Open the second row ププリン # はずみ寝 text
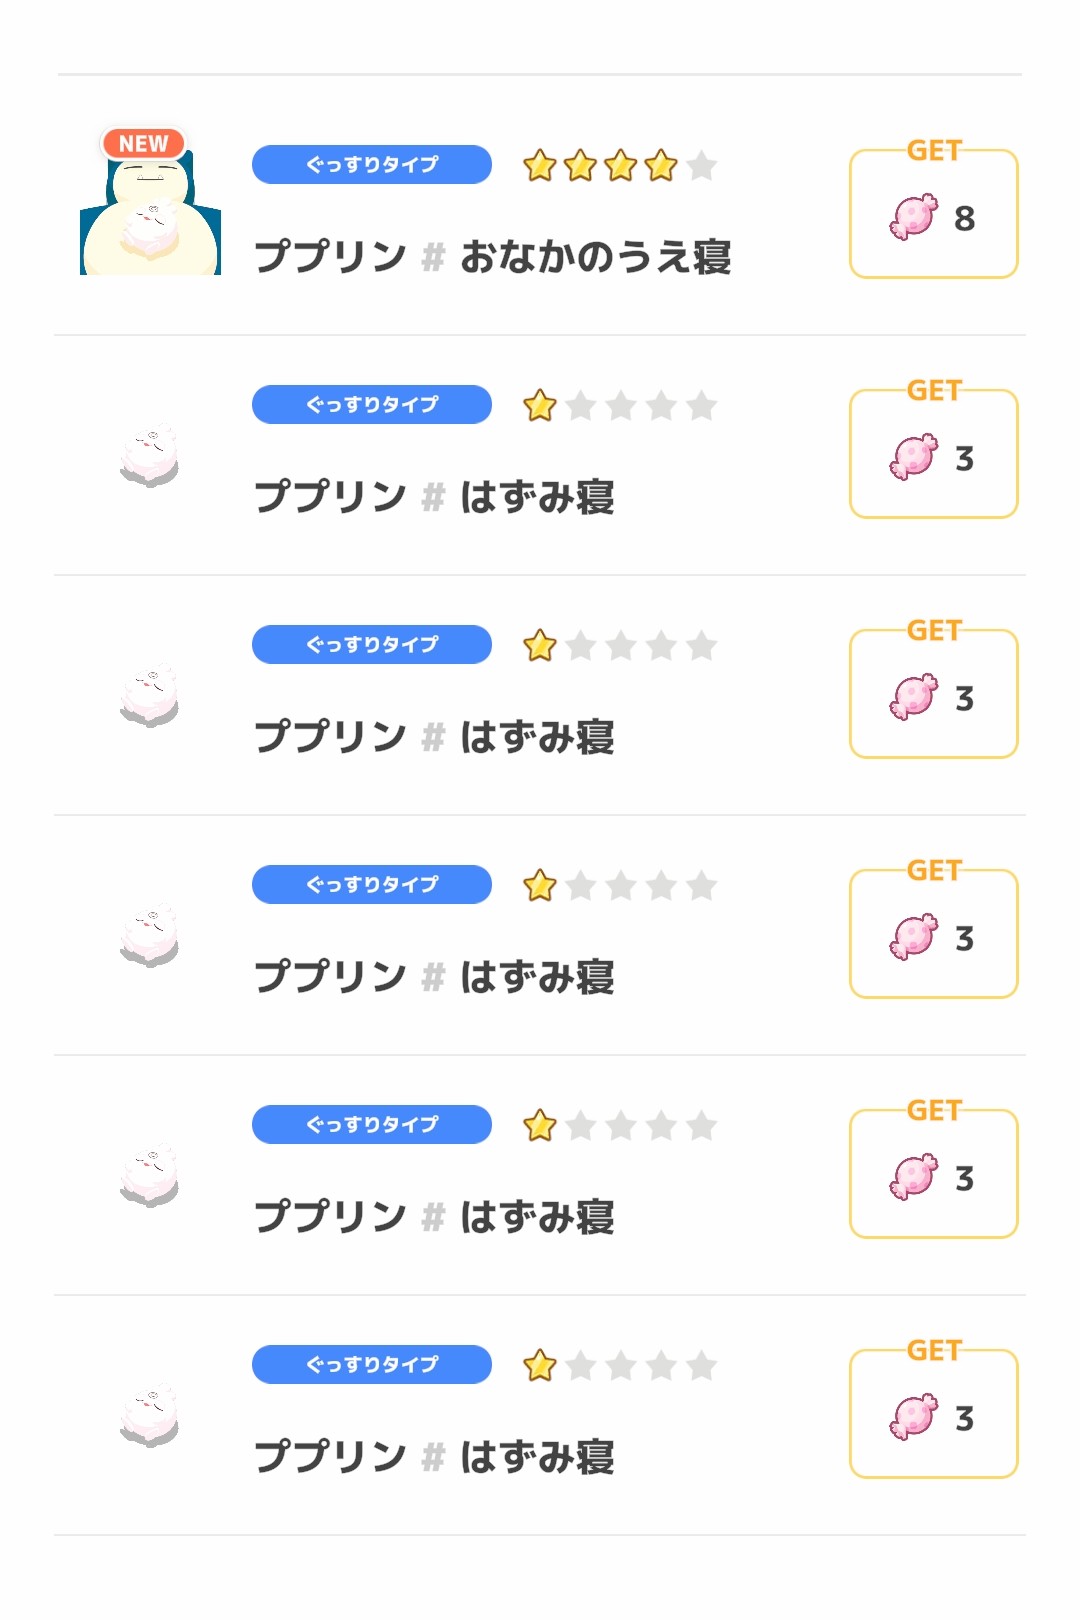The width and height of the screenshot is (1080, 1620). tap(434, 497)
